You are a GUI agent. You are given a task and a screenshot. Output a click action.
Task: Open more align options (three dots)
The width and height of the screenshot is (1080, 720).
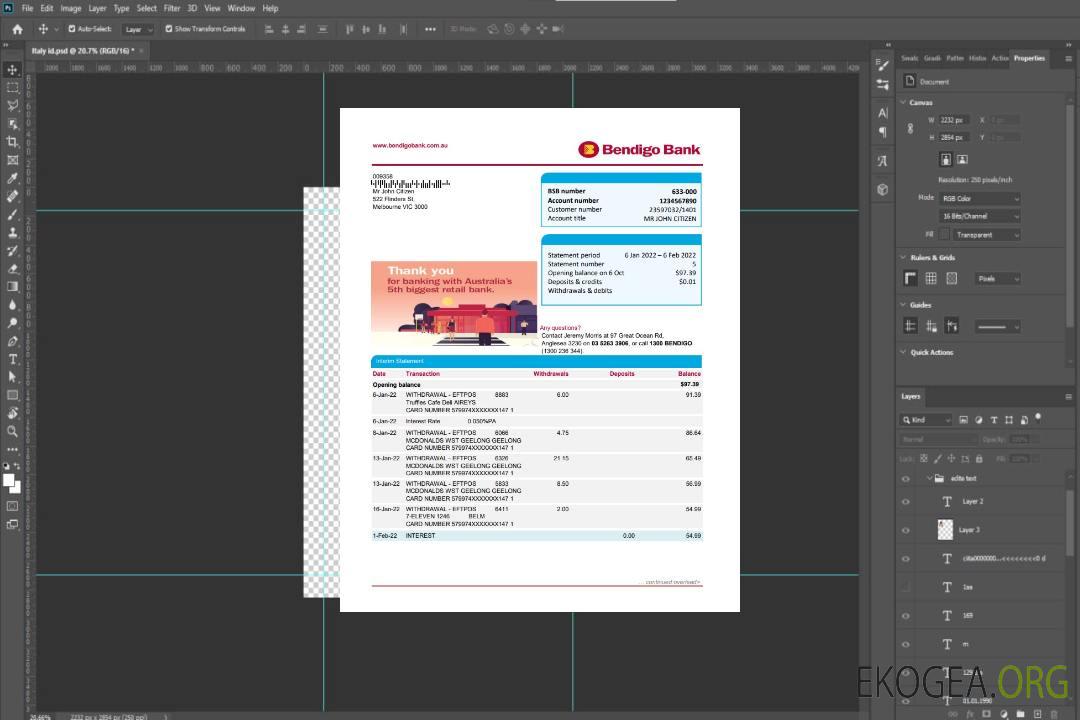[x=430, y=29]
